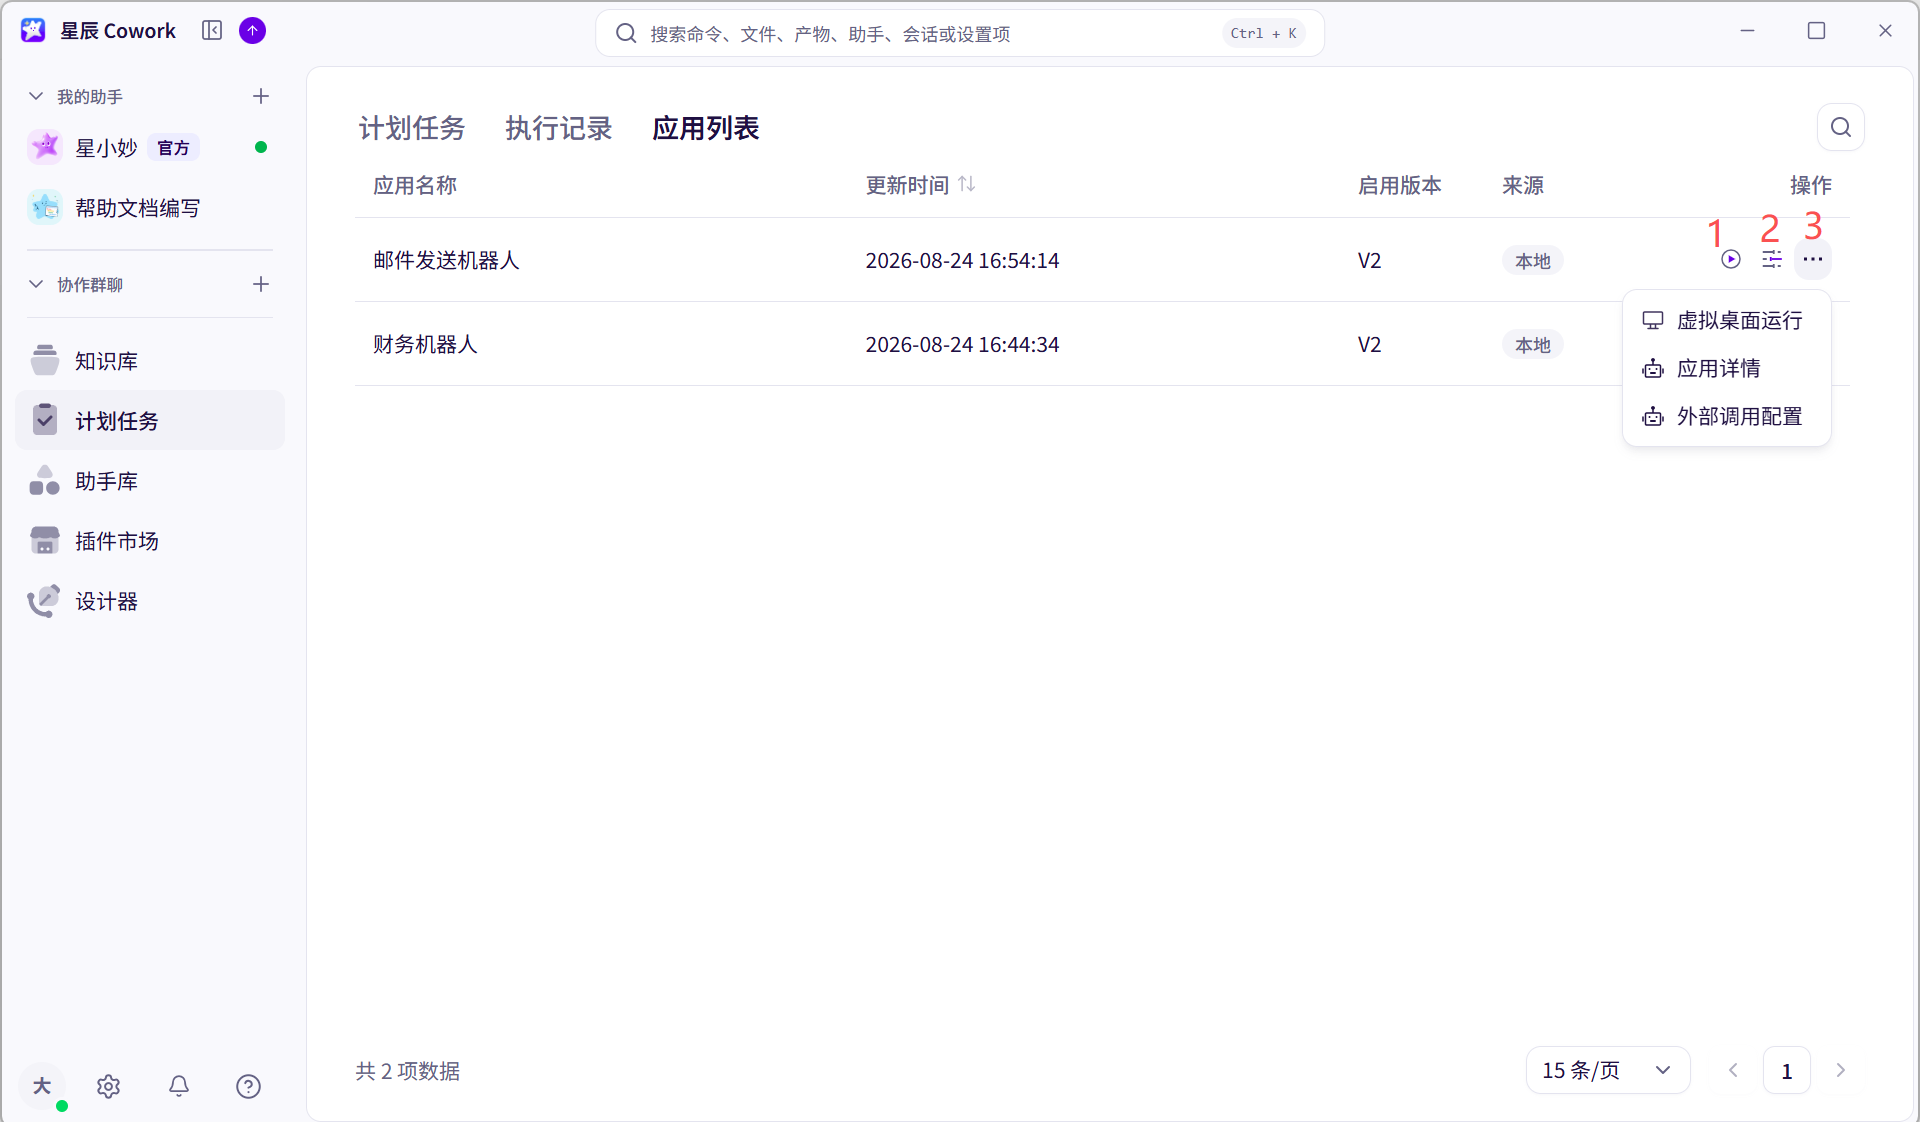Collapse the sidebar with the panel toggle icon
This screenshot has width=1920, height=1122.
212,31
